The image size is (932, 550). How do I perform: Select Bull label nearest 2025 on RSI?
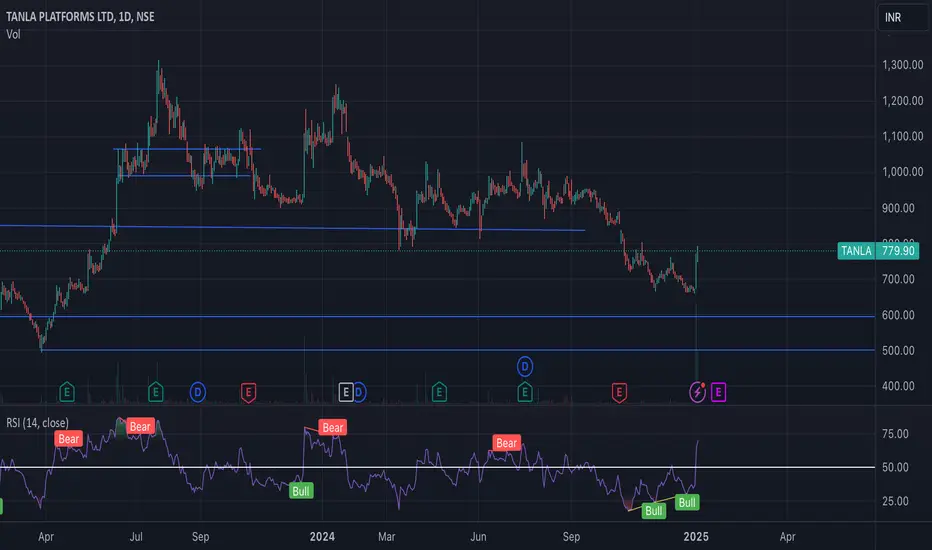(687, 502)
